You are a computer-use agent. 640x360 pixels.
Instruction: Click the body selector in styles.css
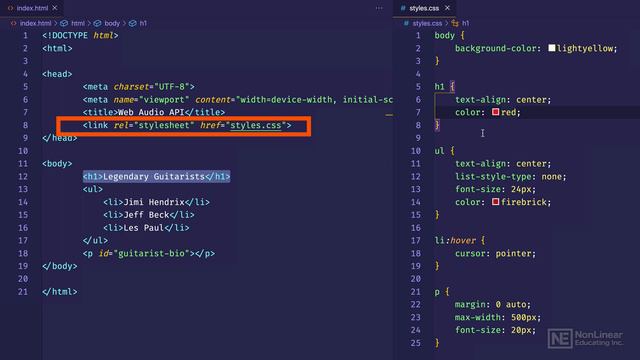tap(444, 36)
